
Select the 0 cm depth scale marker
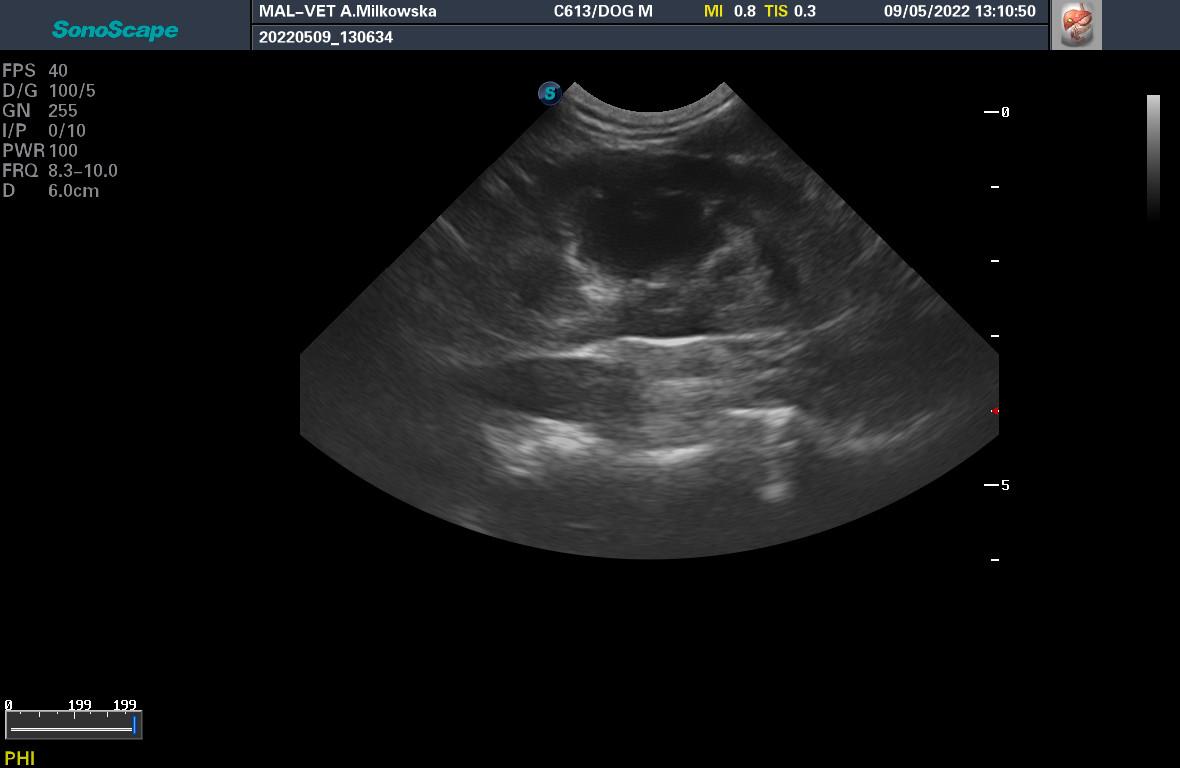pyautogui.click(x=998, y=112)
